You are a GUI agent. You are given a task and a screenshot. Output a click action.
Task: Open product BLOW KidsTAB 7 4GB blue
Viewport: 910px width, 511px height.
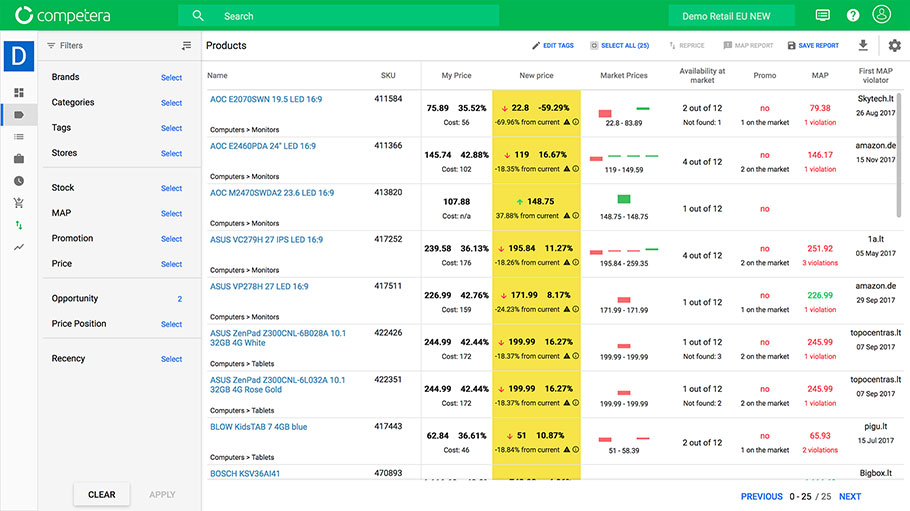point(258,427)
